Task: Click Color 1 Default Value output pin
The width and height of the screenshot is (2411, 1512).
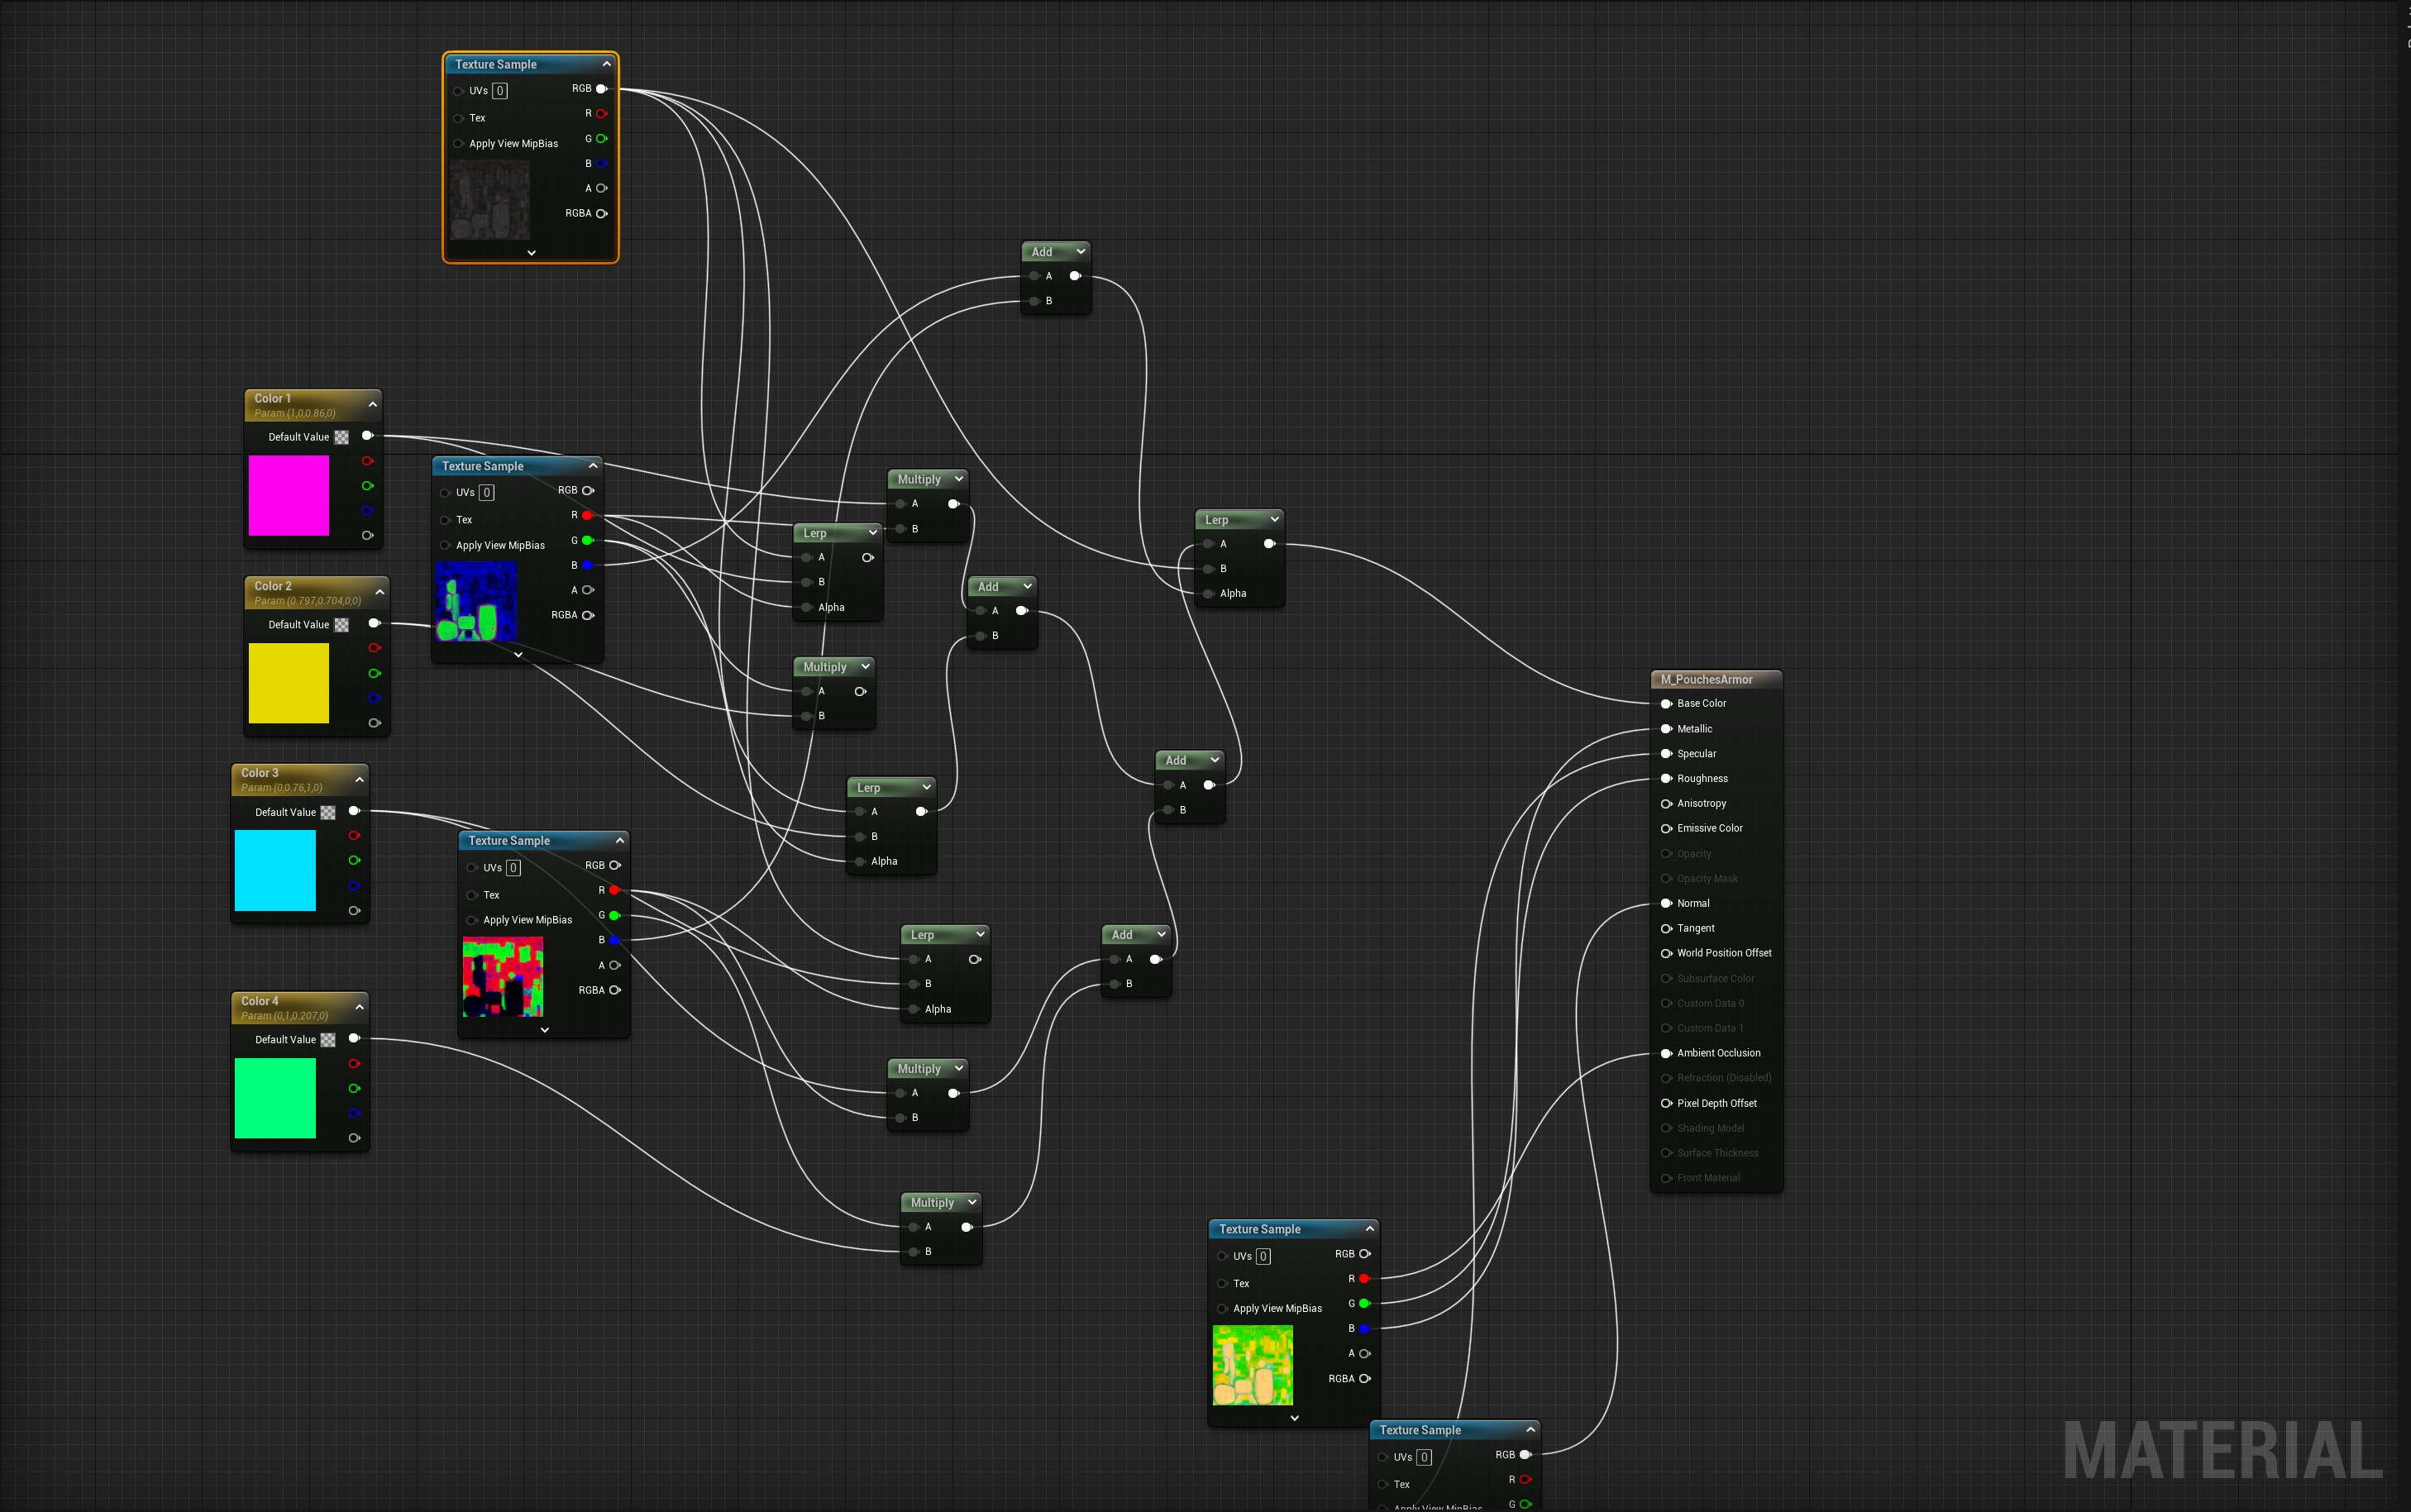Action: tap(367, 436)
